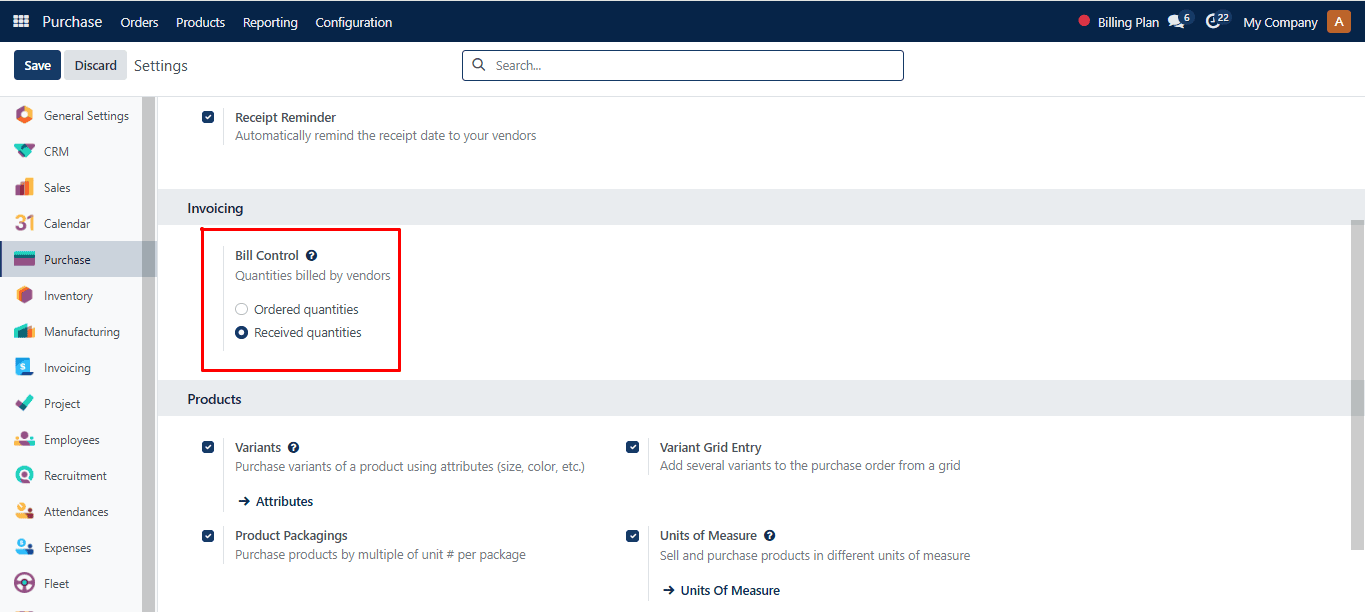The width and height of the screenshot is (1365, 612).
Task: Click the Employees people icon
Action: click(25, 439)
